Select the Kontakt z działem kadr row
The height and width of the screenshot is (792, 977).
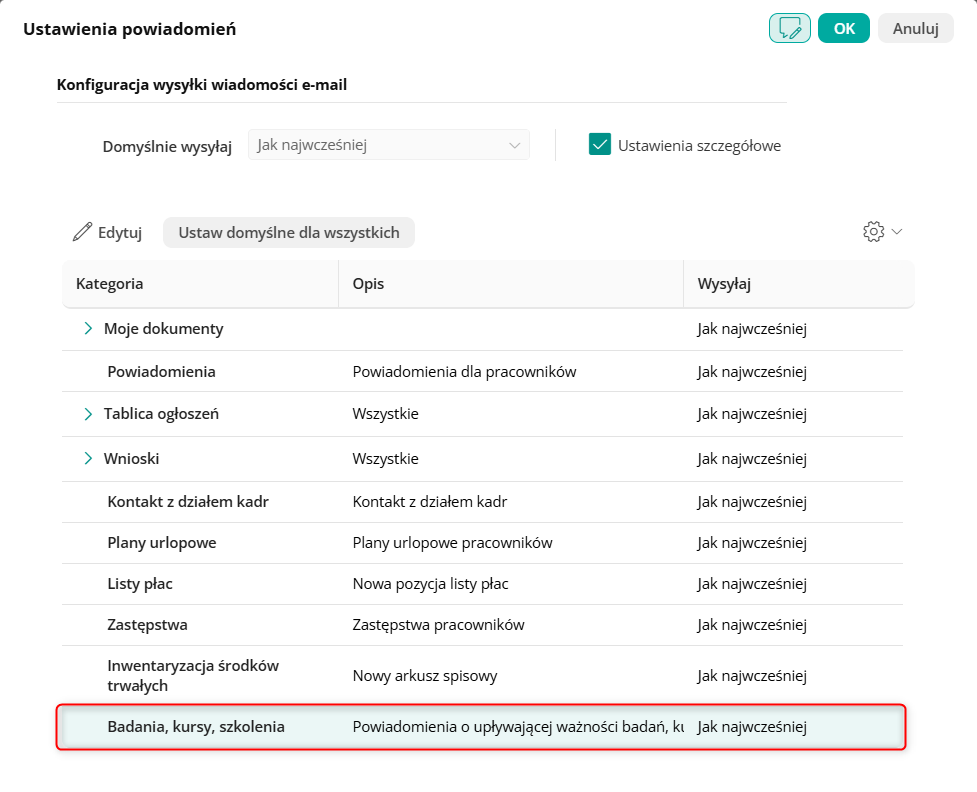click(x=188, y=502)
